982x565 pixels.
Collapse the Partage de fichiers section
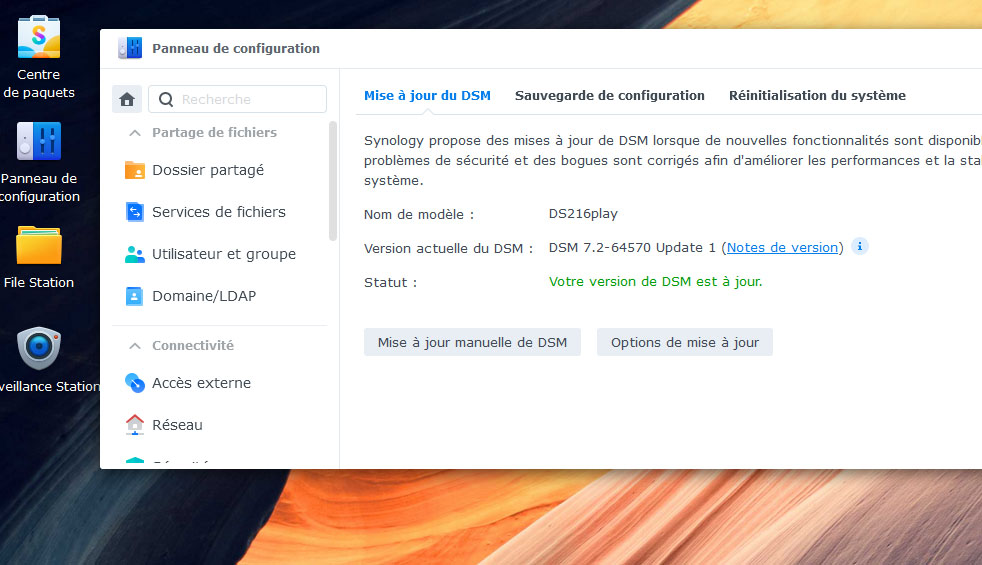[x=134, y=132]
